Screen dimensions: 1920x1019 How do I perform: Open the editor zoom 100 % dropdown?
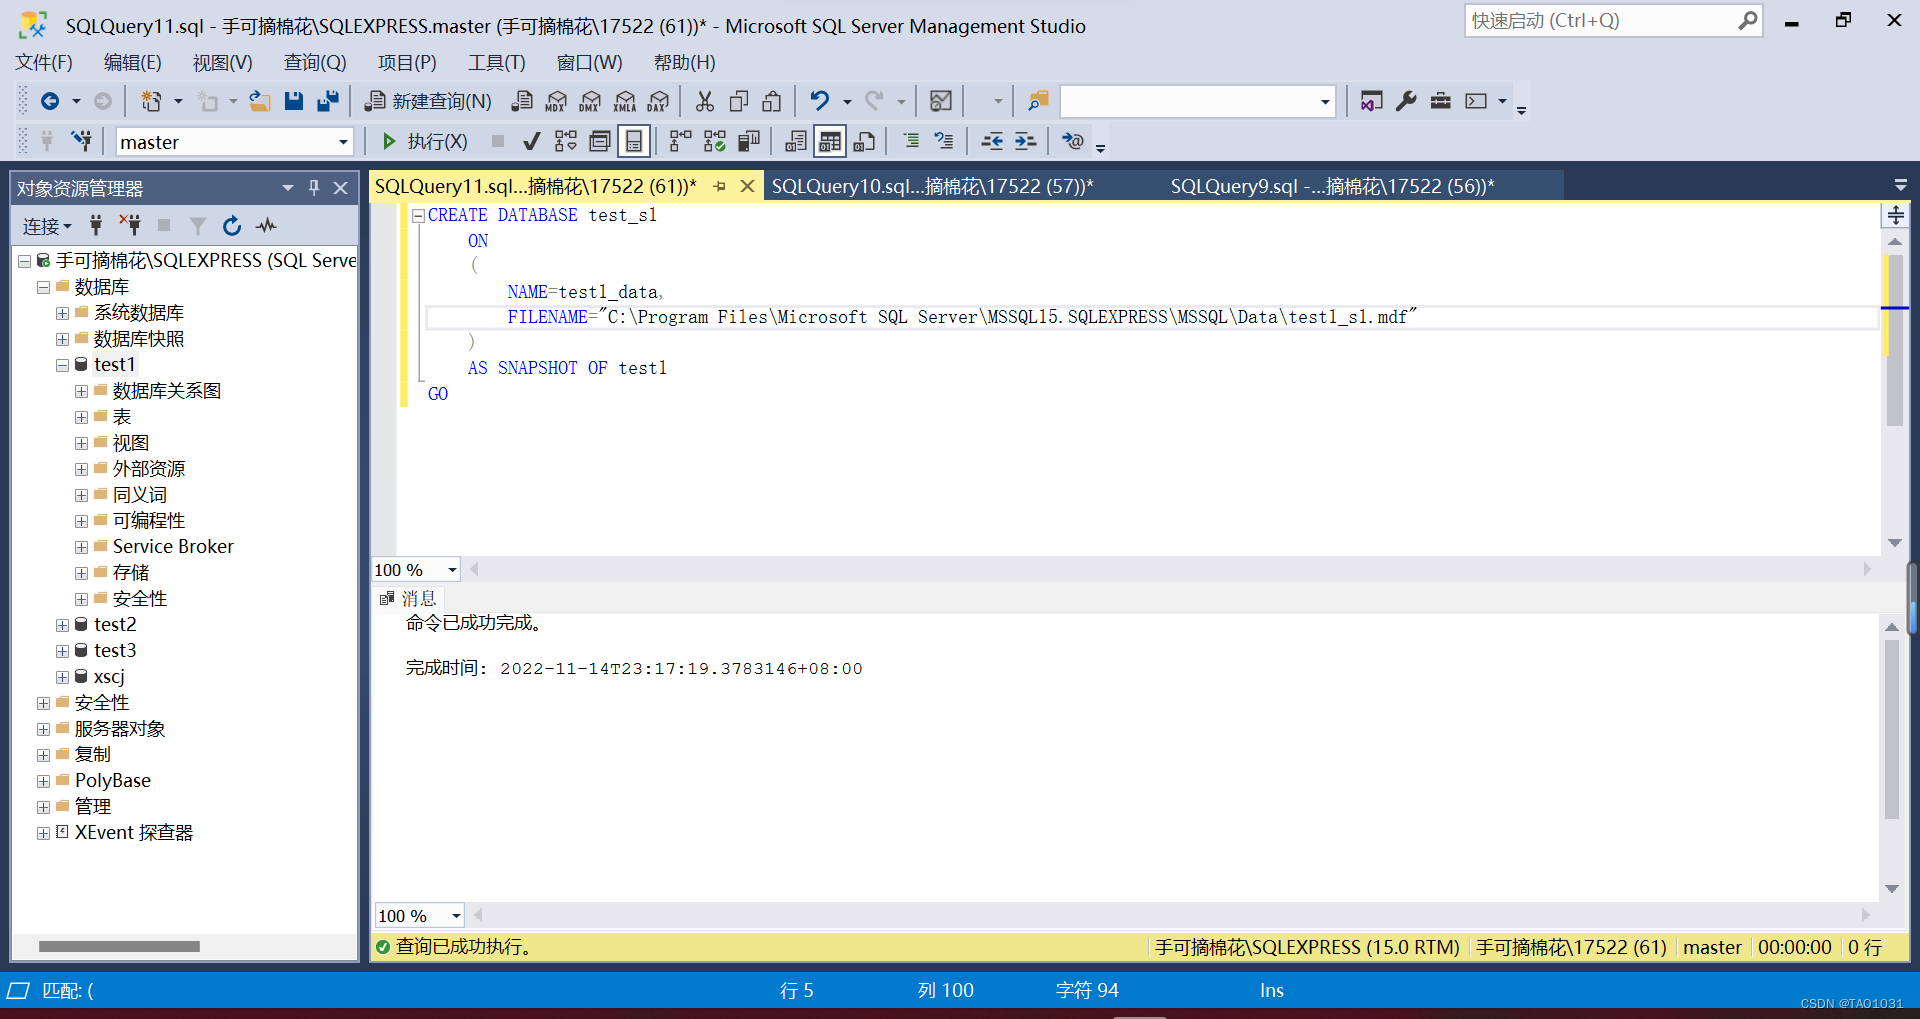click(x=452, y=570)
